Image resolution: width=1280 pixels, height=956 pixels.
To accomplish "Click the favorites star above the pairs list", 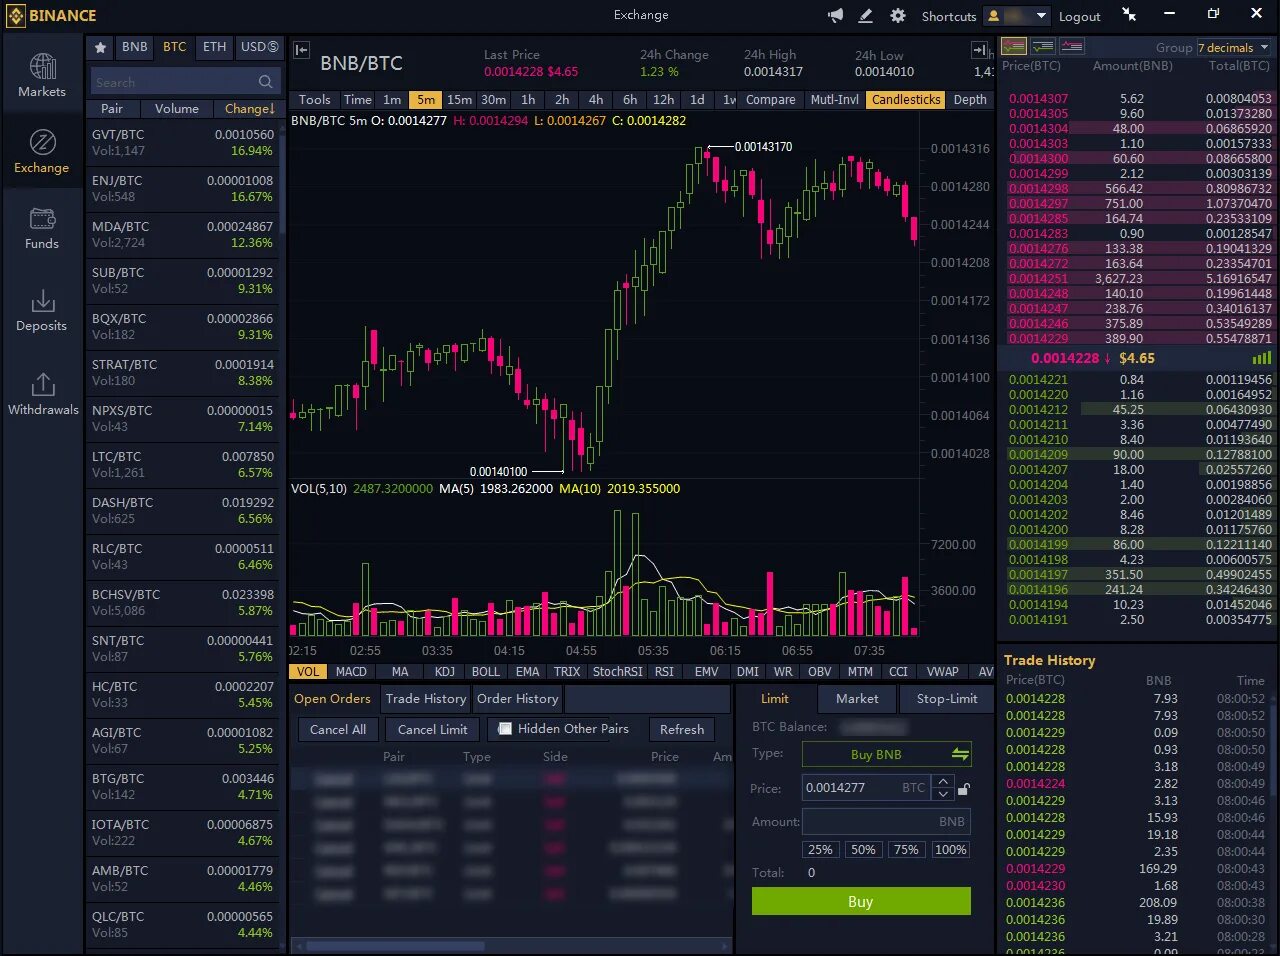I will 99,47.
